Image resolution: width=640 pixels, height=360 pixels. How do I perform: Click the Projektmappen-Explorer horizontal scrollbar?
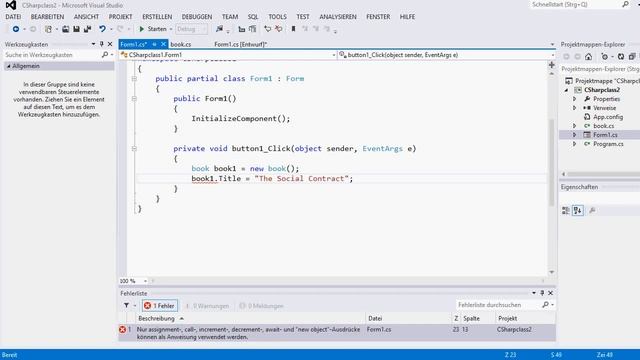pos(603,174)
